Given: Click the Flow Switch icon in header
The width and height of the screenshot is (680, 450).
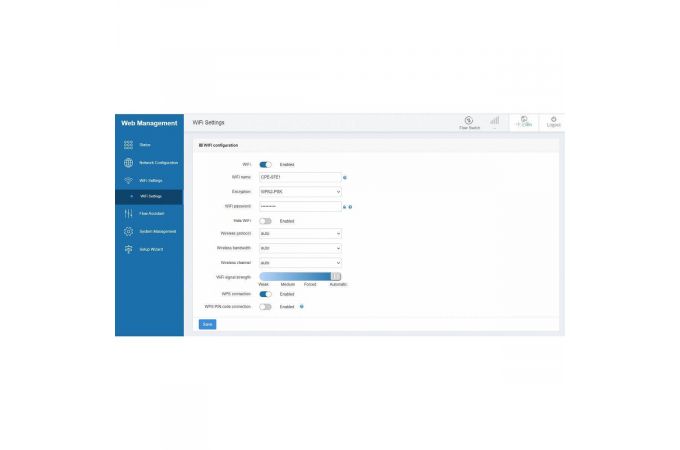Looking at the screenshot, I should click(469, 120).
